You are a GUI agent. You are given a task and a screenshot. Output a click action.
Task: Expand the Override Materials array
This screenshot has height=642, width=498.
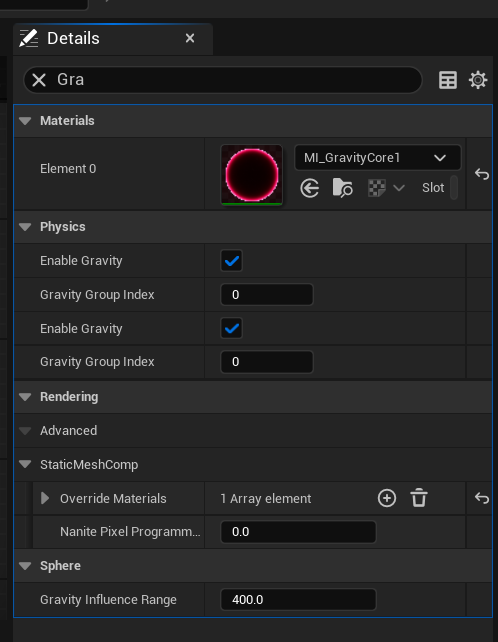coord(45,498)
